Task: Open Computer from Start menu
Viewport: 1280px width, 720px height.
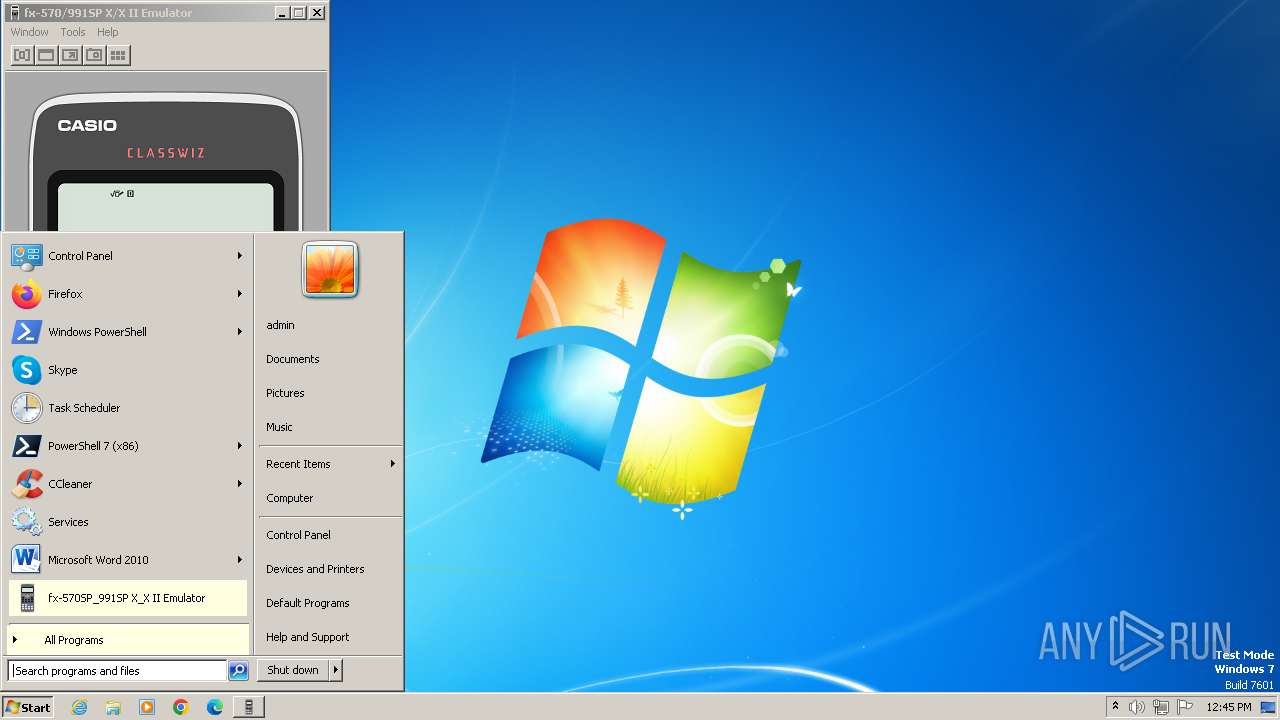Action: point(330,498)
